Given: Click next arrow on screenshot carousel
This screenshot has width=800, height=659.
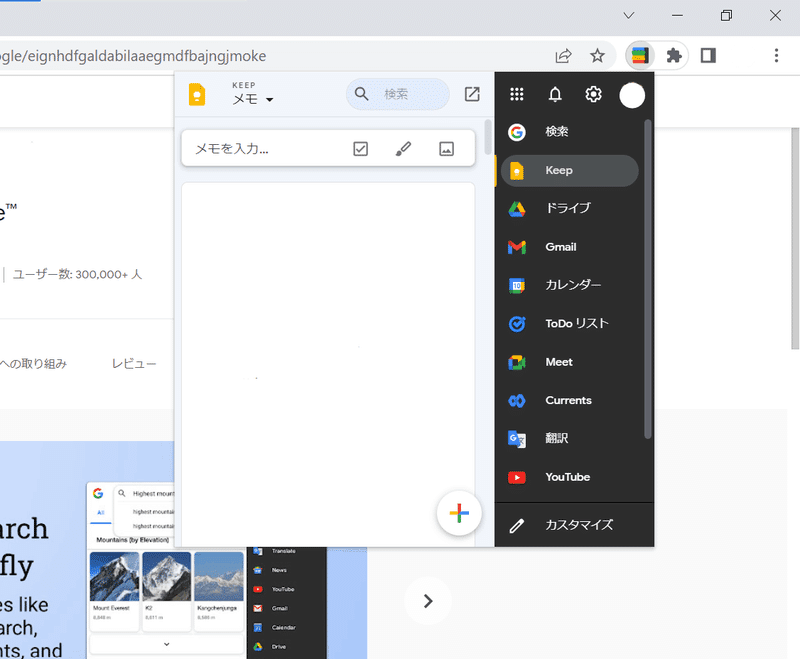Looking at the screenshot, I should tap(428, 601).
